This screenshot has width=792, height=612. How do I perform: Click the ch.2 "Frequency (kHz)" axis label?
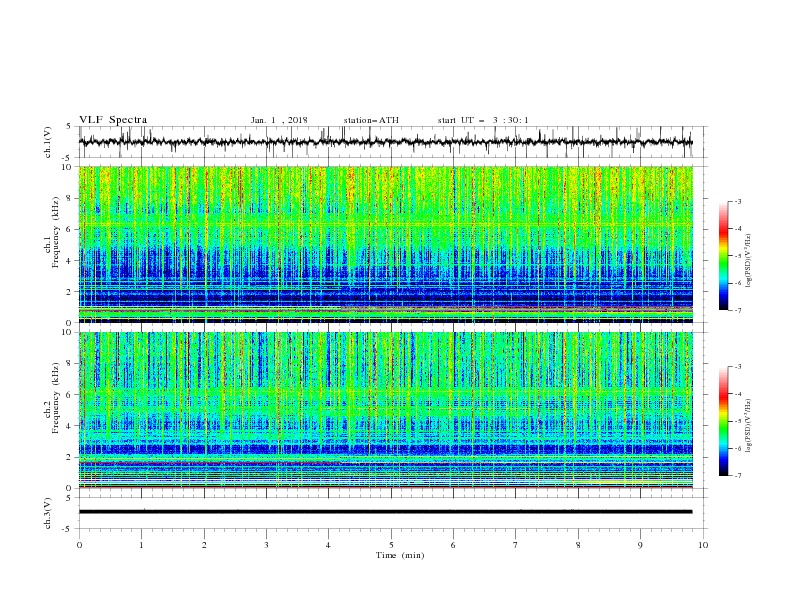[56, 398]
